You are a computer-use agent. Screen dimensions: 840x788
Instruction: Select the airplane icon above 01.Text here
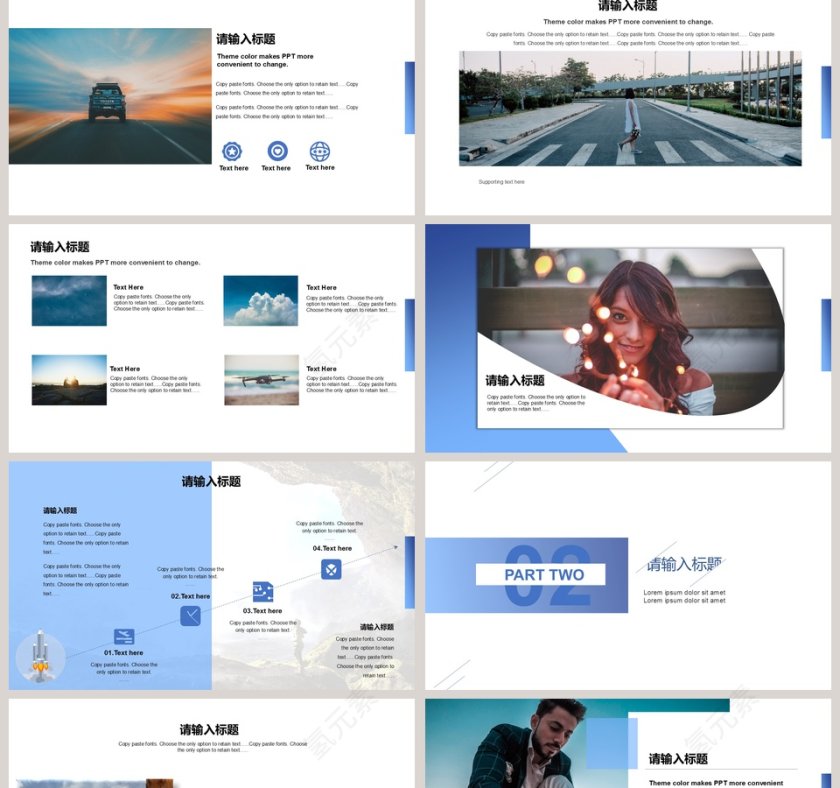point(124,637)
